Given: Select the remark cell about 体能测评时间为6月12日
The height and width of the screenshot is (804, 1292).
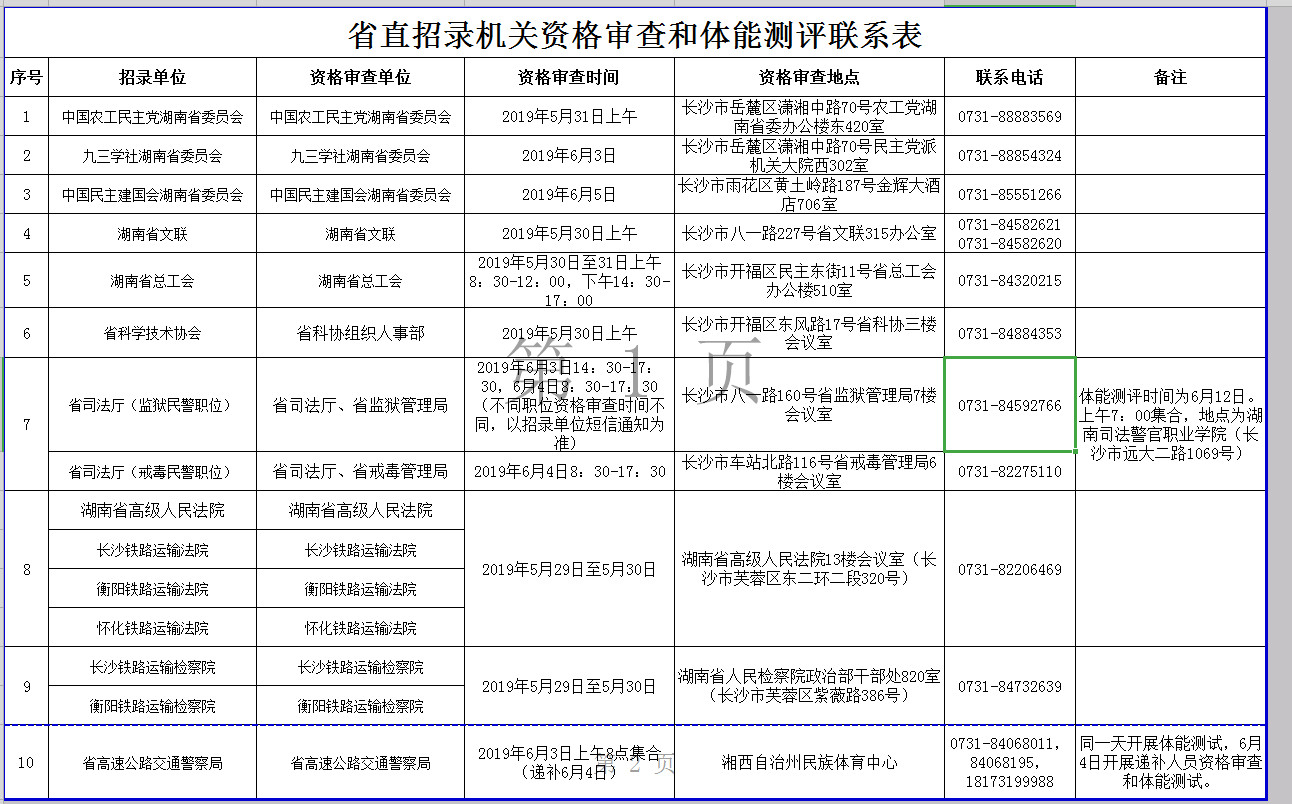Looking at the screenshot, I should tap(1170, 424).
